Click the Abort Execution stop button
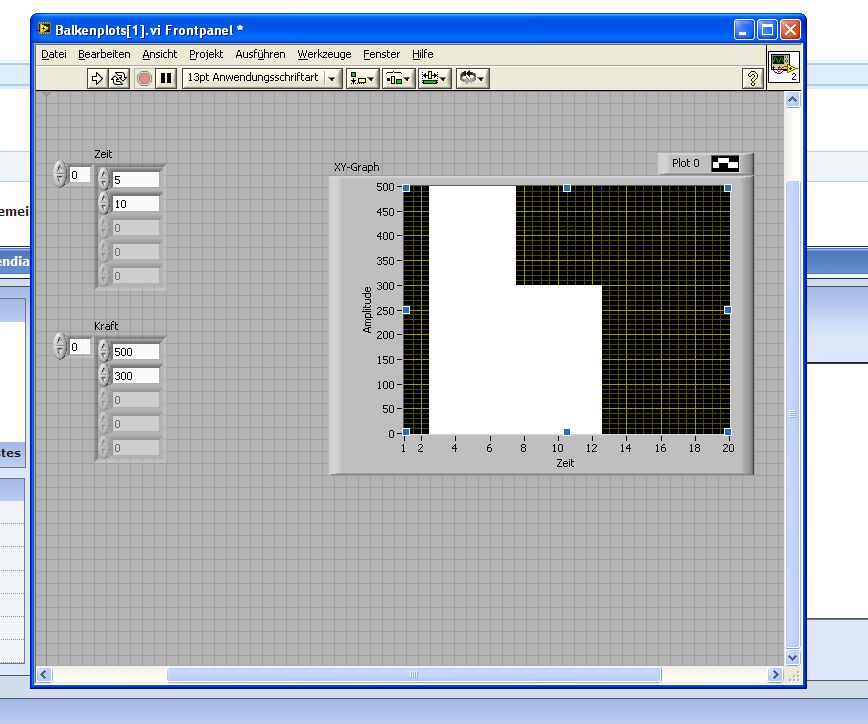This screenshot has height=724, width=868. pos(144,78)
